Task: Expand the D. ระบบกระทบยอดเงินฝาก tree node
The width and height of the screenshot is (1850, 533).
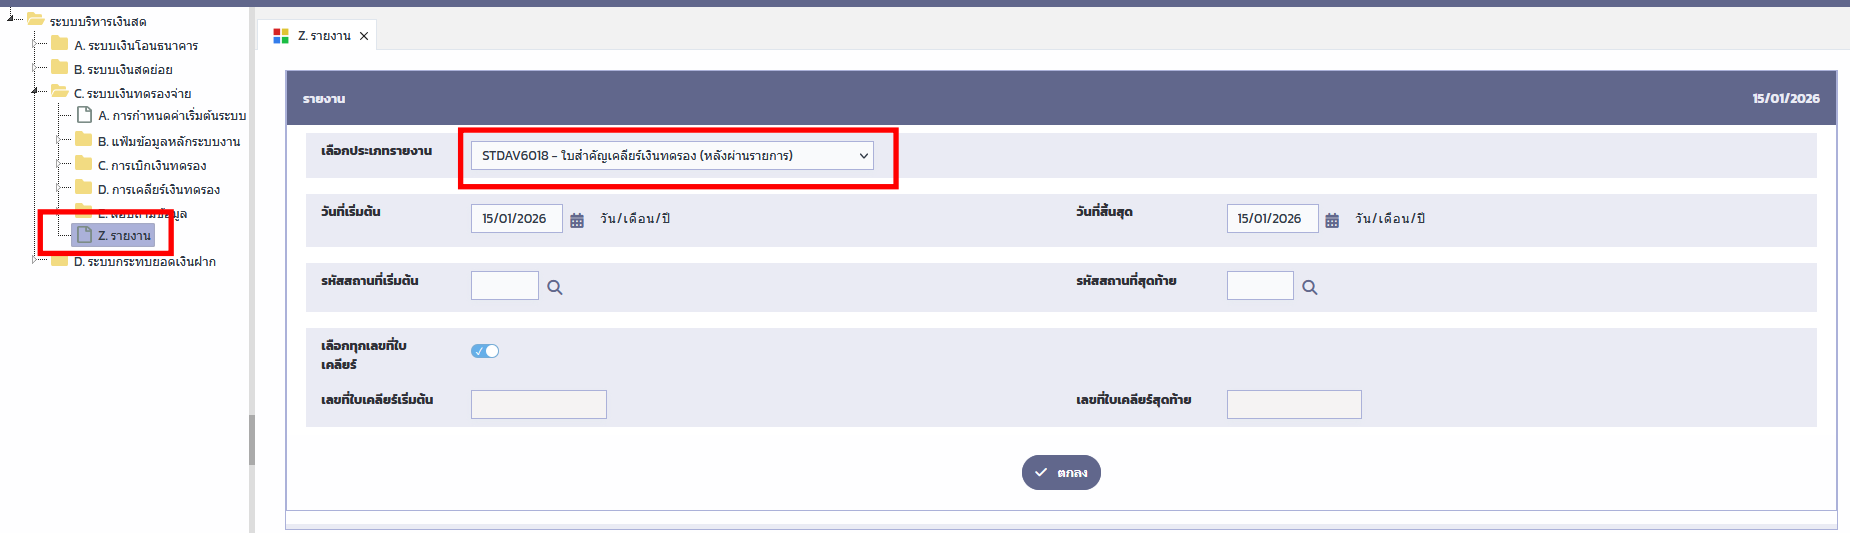Action: 36,261
